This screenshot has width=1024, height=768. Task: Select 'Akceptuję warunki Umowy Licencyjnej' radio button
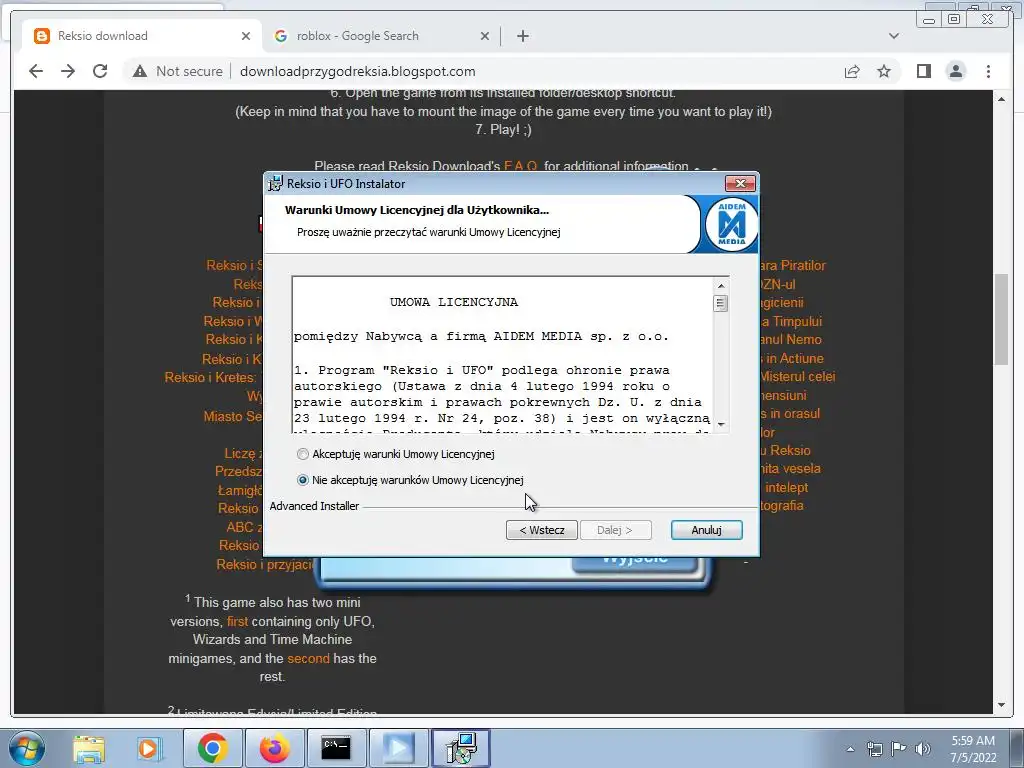click(x=302, y=454)
